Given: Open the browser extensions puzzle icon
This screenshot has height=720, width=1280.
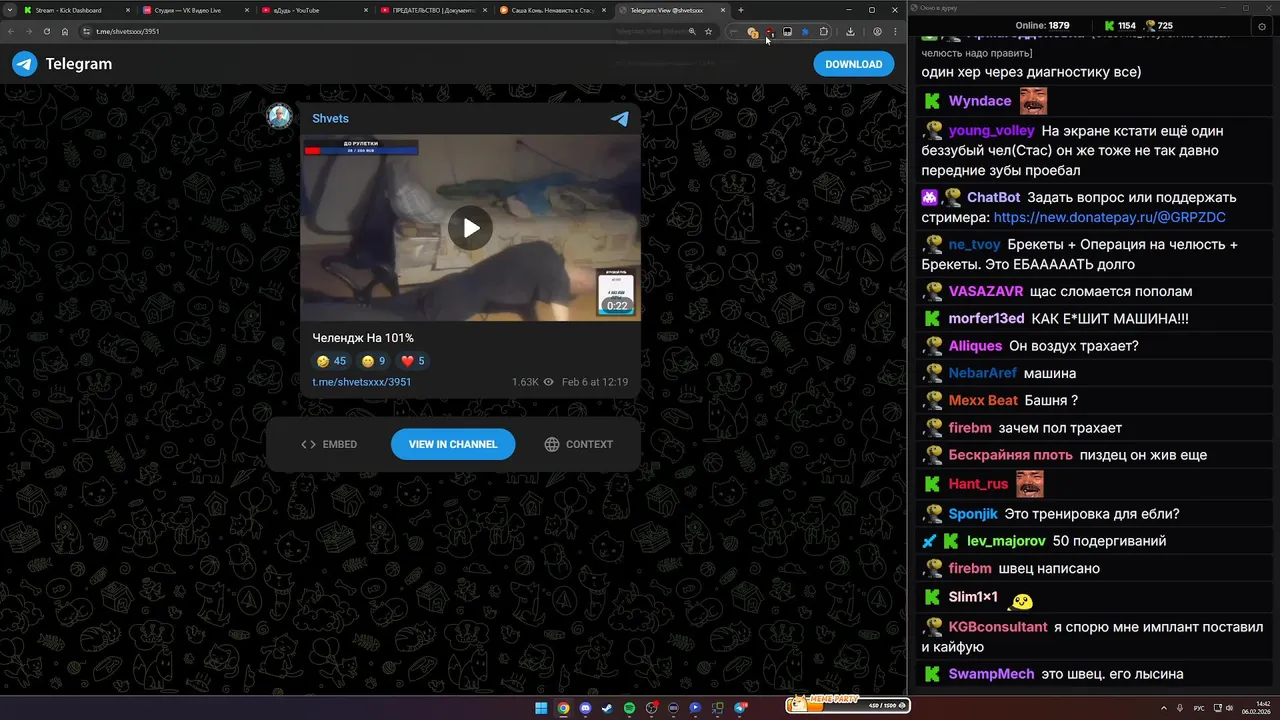Looking at the screenshot, I should coord(824,31).
